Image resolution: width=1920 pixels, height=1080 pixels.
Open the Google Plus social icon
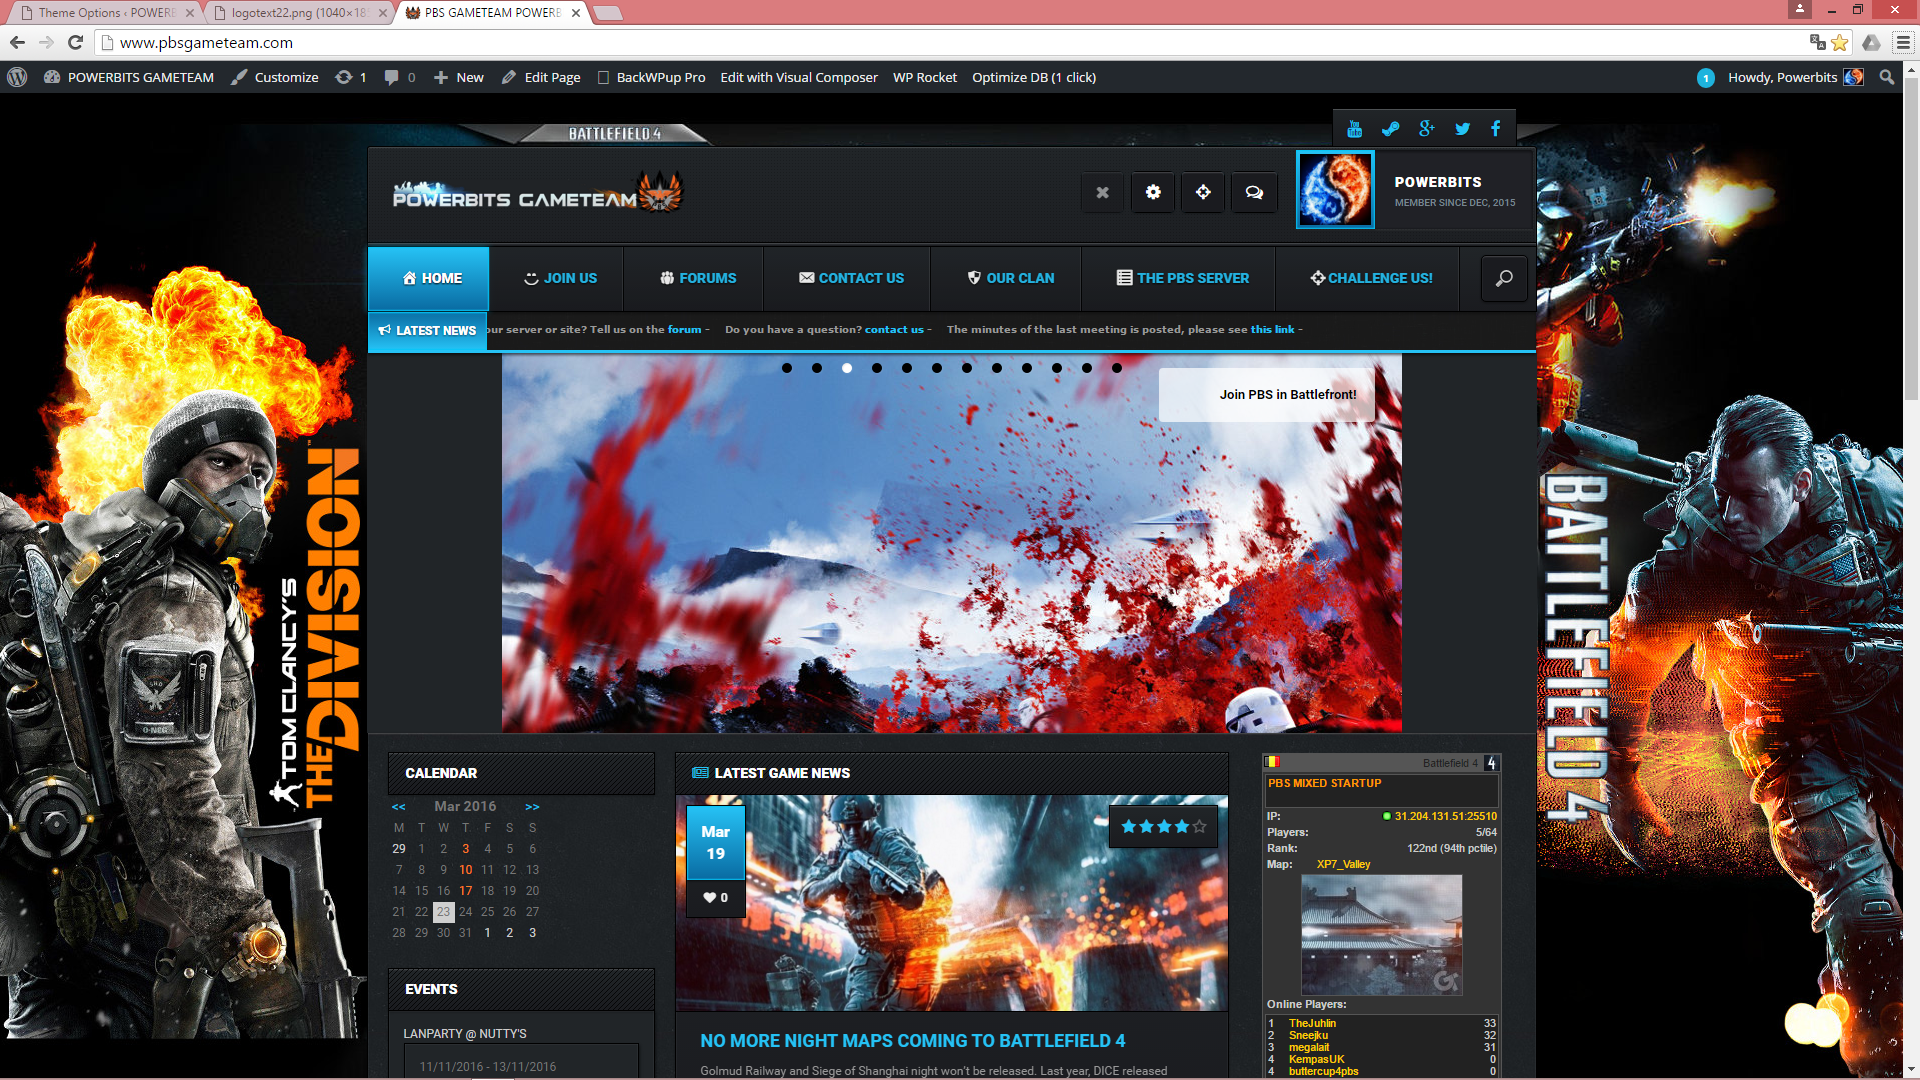click(x=1426, y=129)
